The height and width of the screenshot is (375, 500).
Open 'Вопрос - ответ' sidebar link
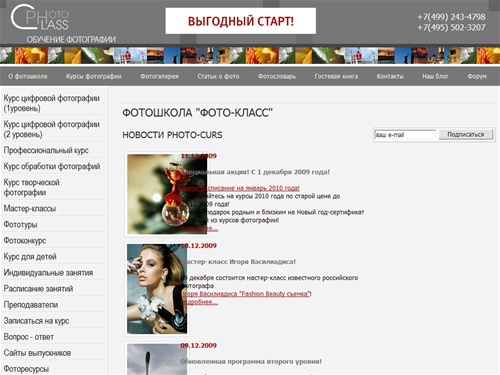(29, 337)
